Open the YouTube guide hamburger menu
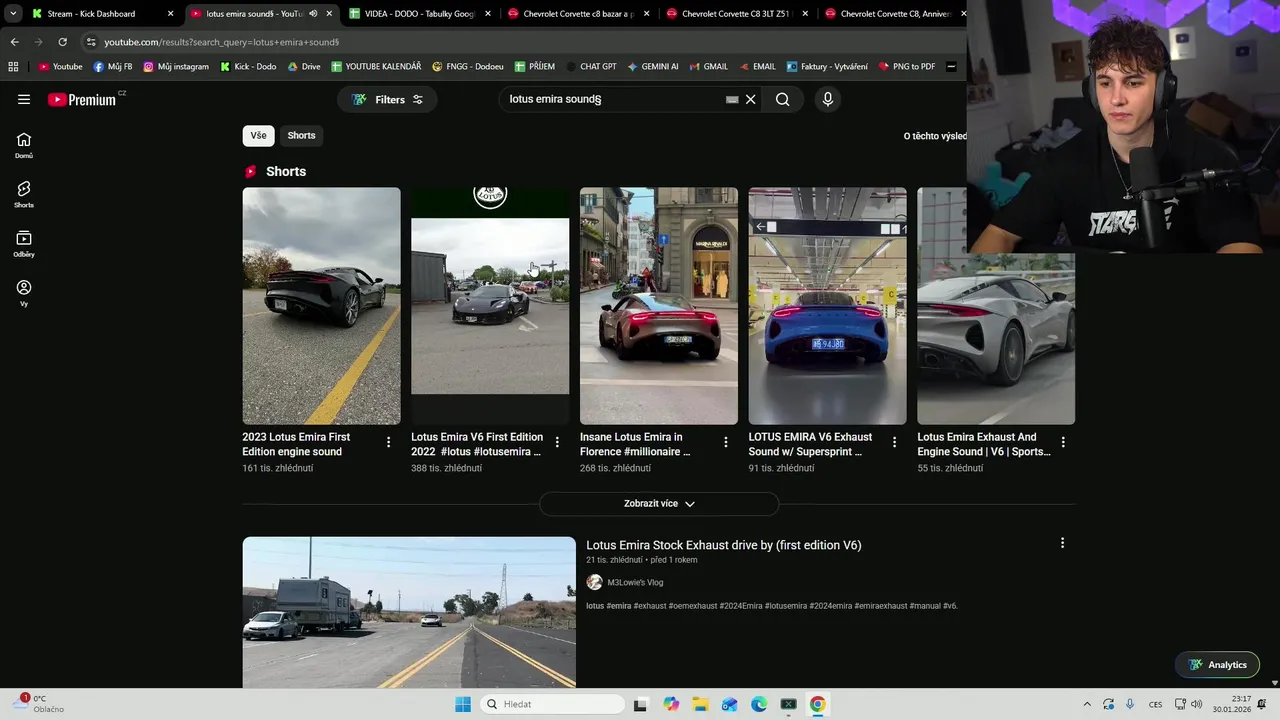Screen dimensions: 1280x720 [24, 99]
